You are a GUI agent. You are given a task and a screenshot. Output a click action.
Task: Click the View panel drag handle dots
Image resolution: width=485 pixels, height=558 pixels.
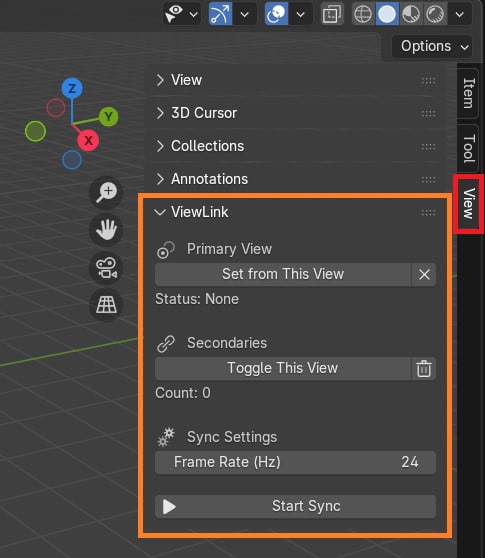pyautogui.click(x=428, y=80)
